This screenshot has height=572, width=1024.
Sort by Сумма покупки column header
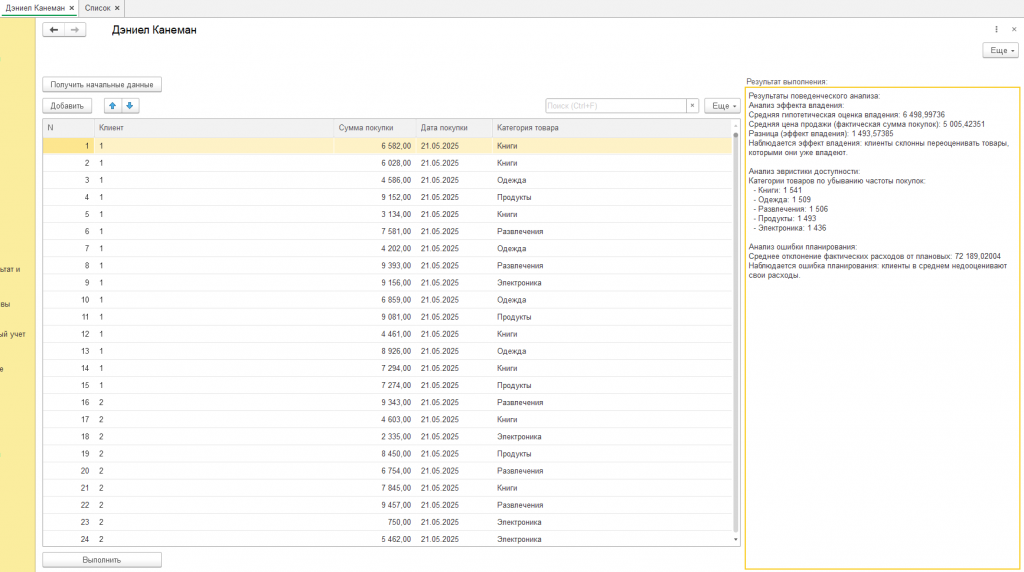pos(375,128)
